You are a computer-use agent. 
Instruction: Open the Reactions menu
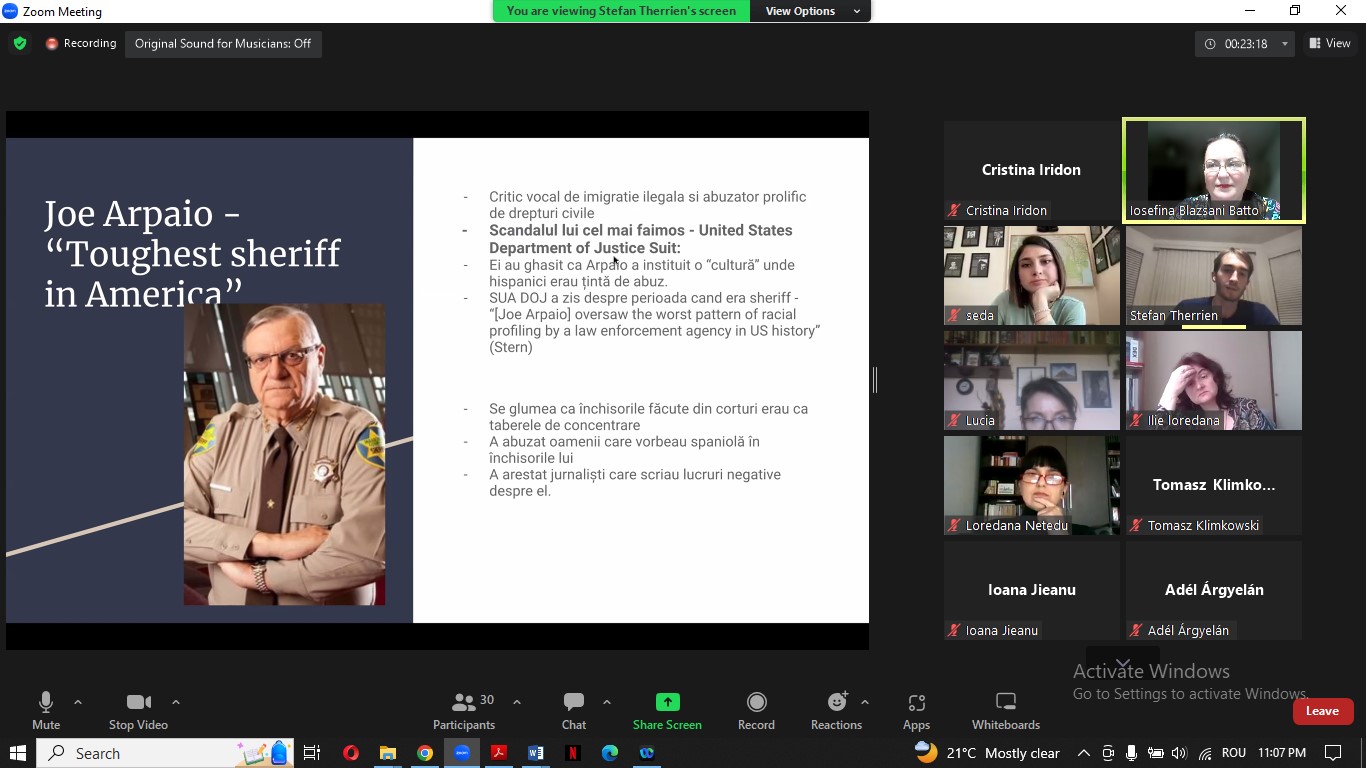click(836, 711)
